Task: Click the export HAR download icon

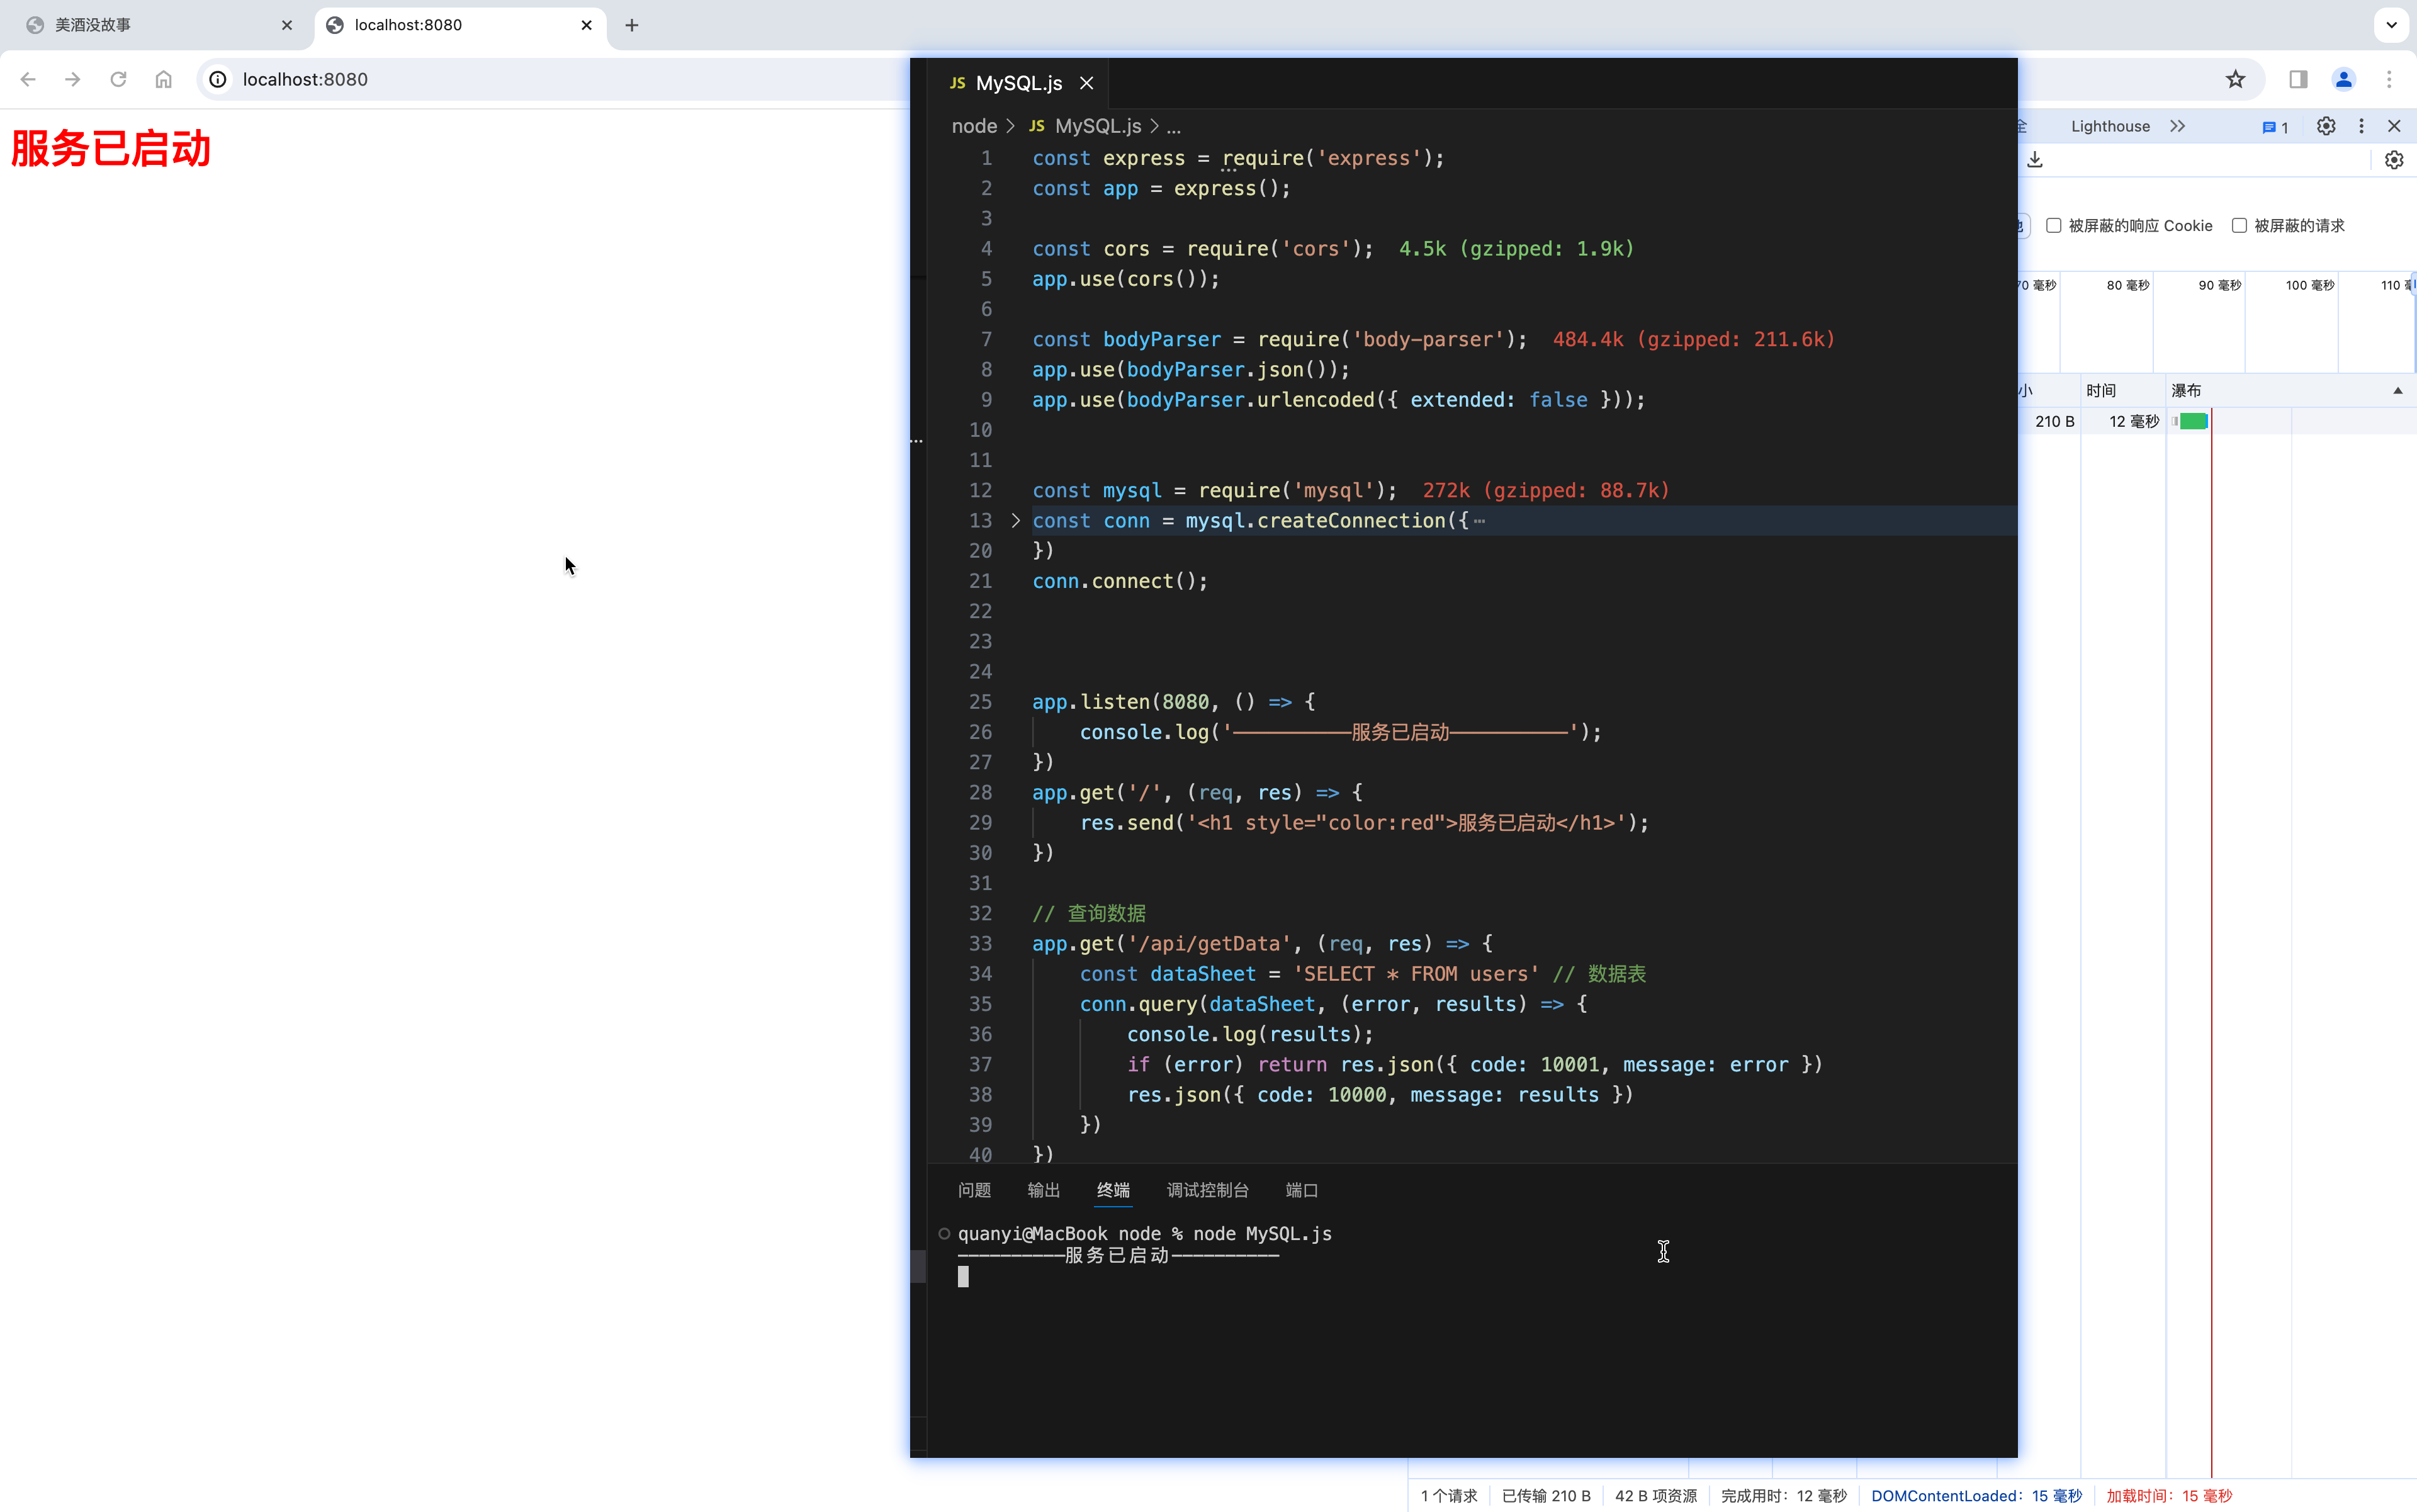Action: 2035,160
